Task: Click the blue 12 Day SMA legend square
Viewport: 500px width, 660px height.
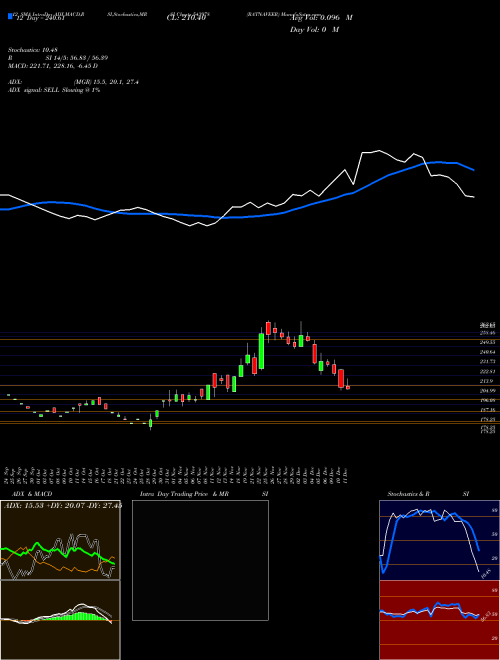Action: (10, 16)
